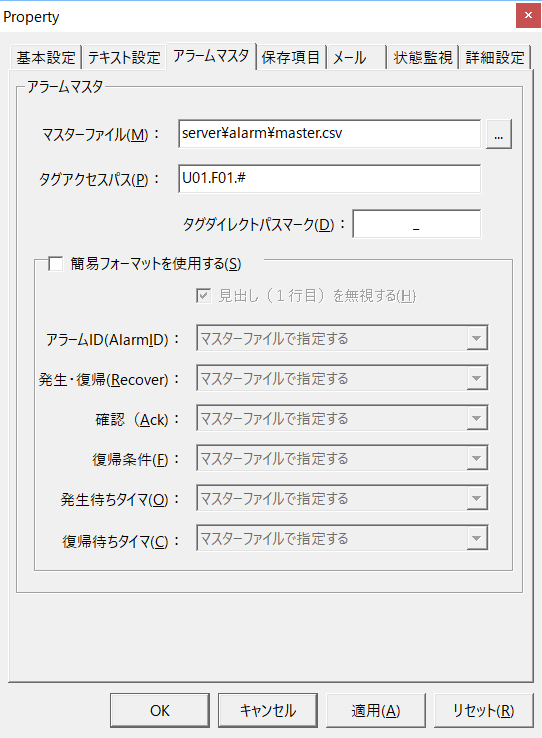Expand the 復帰待ちタイマ(C) dropdown
Viewport: 542px width, 738px height.
click(342, 538)
